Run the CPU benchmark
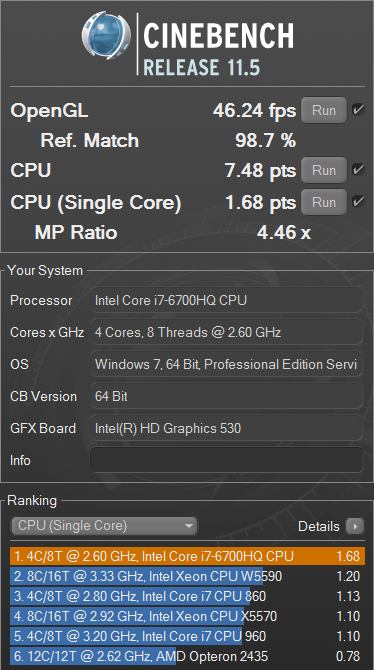Screen dimensions: 374x670 (324, 170)
